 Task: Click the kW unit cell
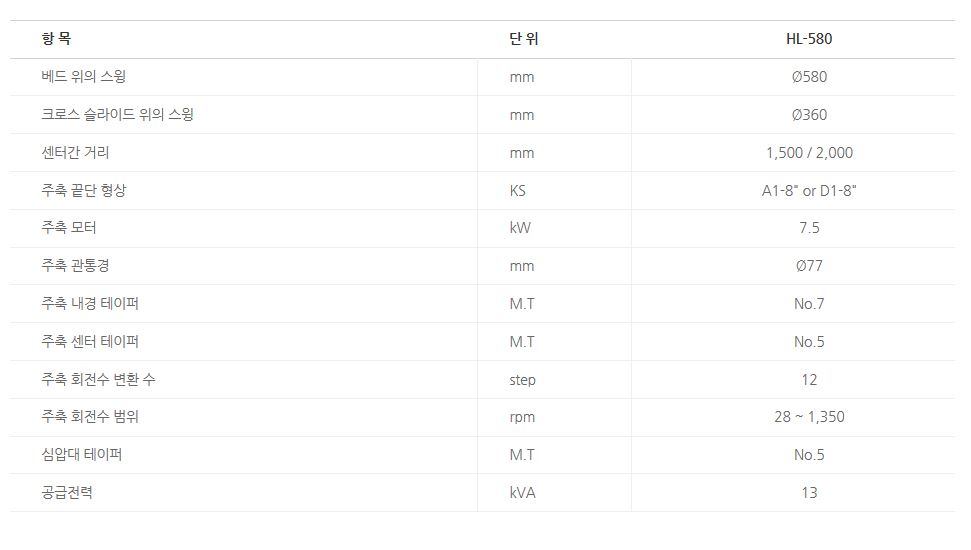520,228
